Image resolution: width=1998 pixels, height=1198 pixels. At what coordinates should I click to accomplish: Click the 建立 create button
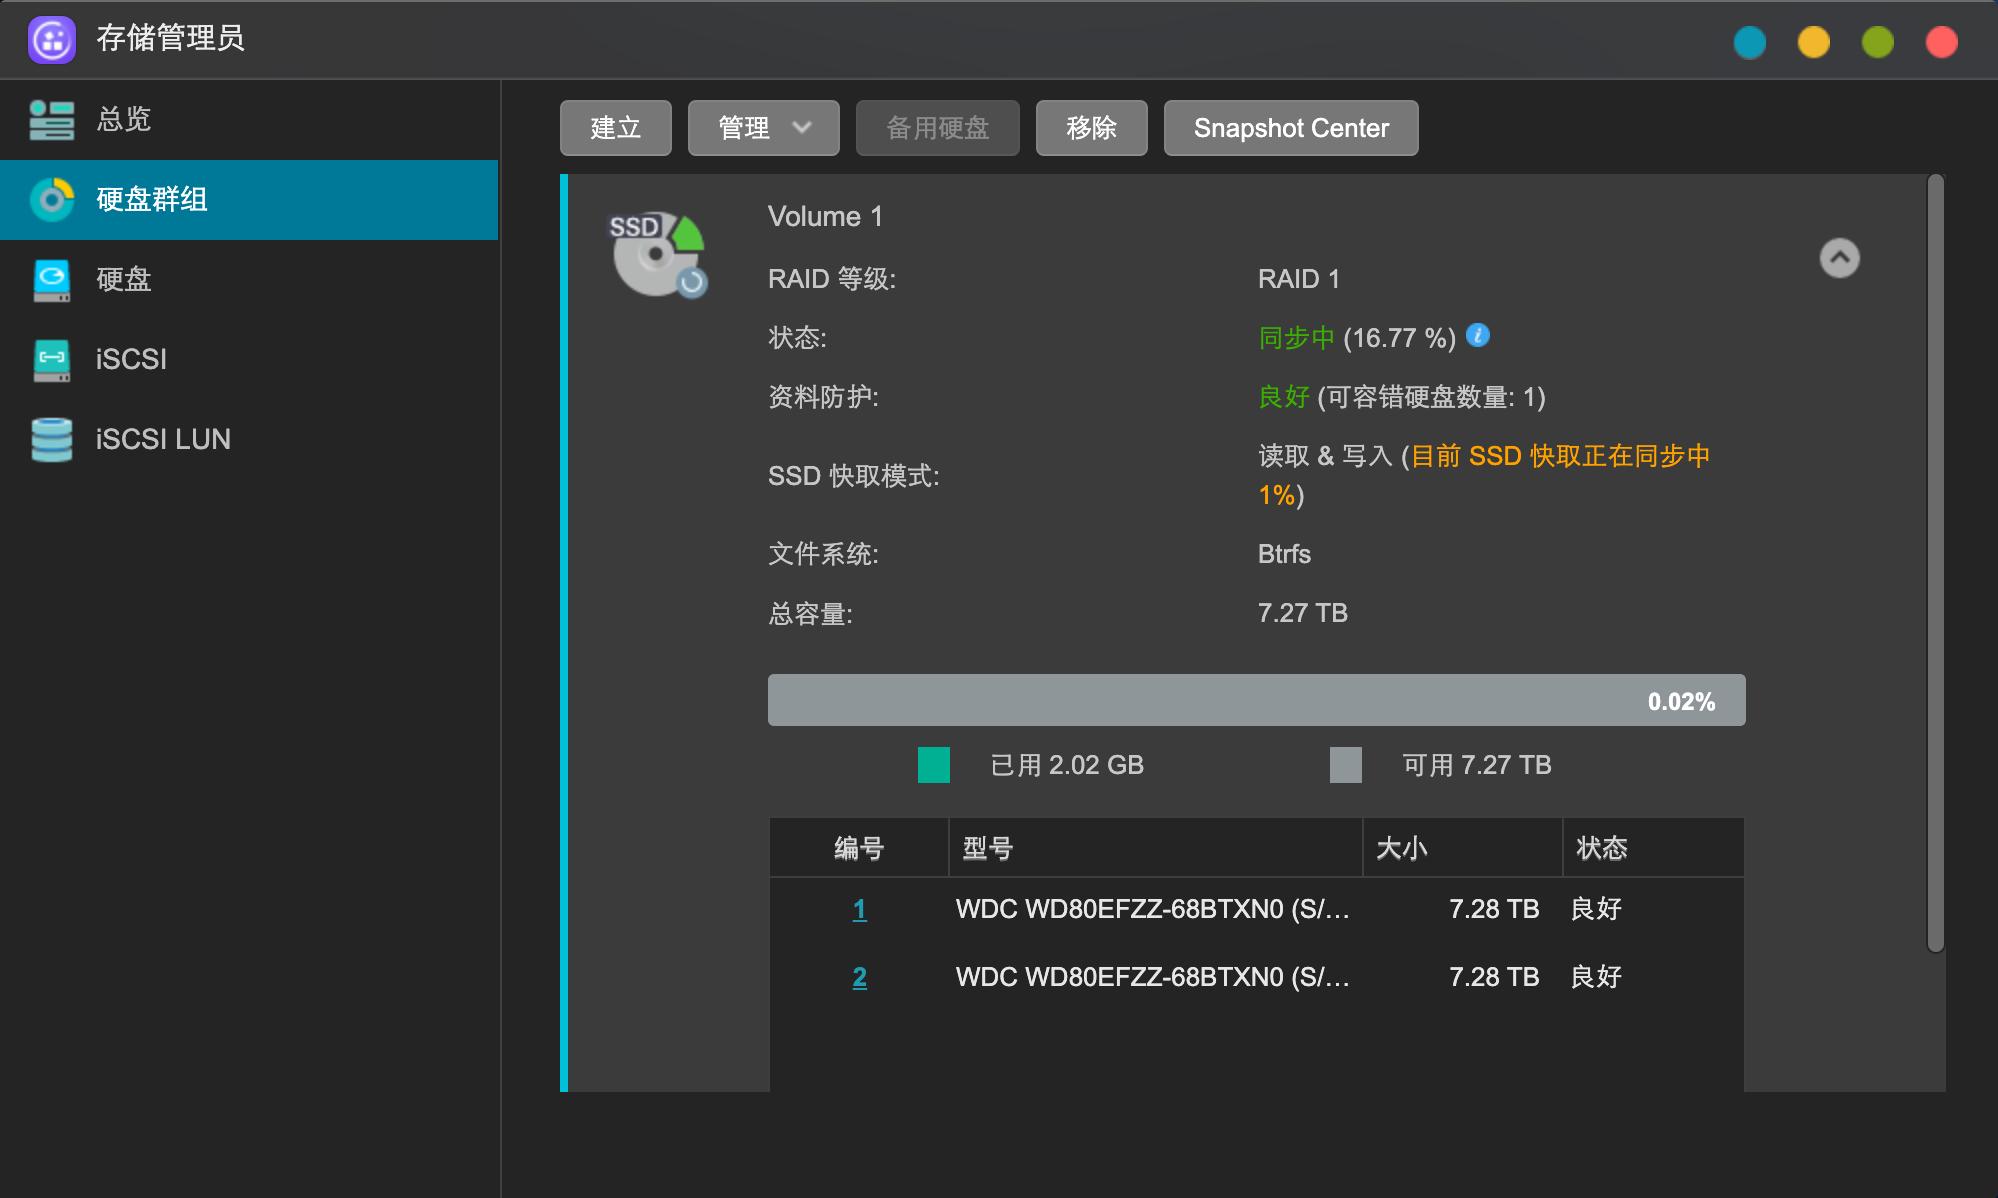615,127
